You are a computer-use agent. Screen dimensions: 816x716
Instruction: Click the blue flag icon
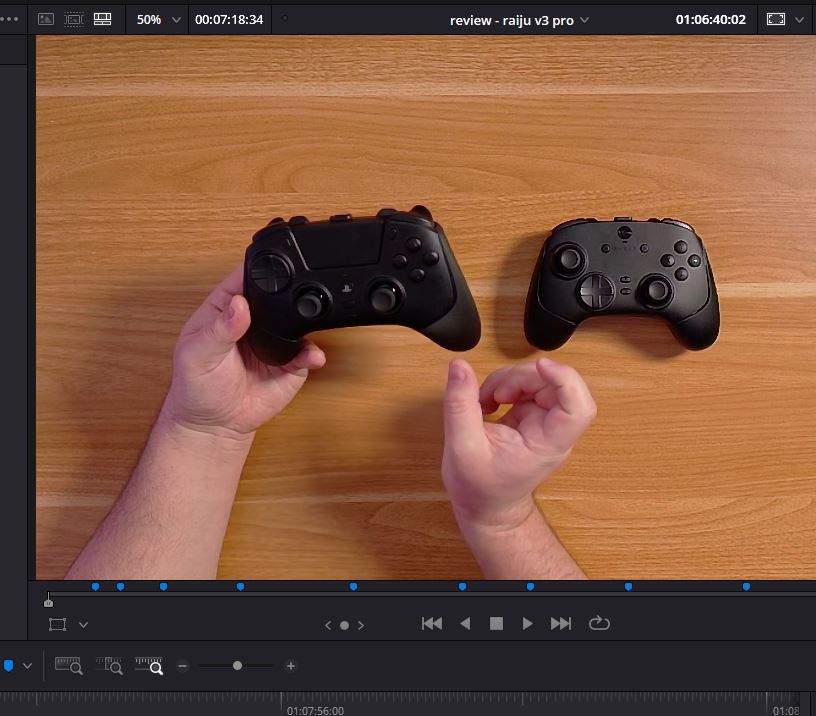(8, 665)
